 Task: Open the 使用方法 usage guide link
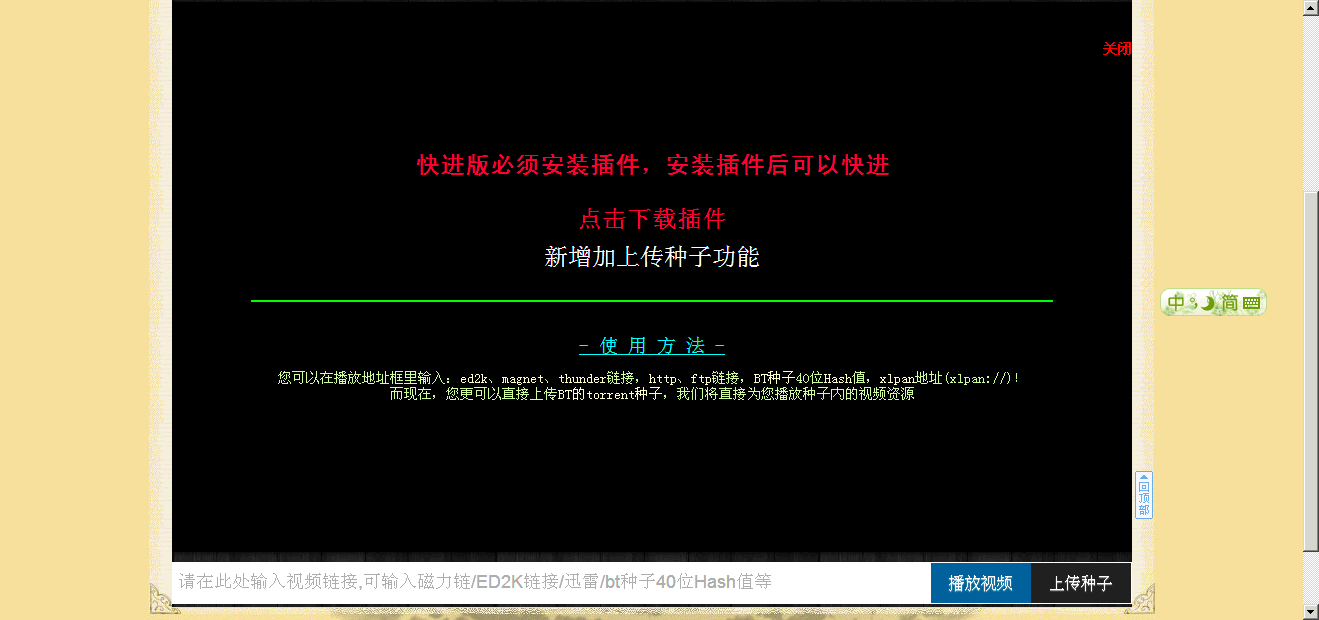click(x=651, y=345)
